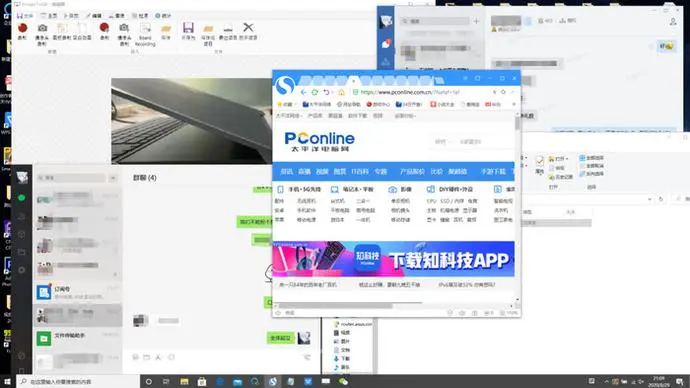
Task: Open the 笔记本·平板 category link
Action: (358, 189)
